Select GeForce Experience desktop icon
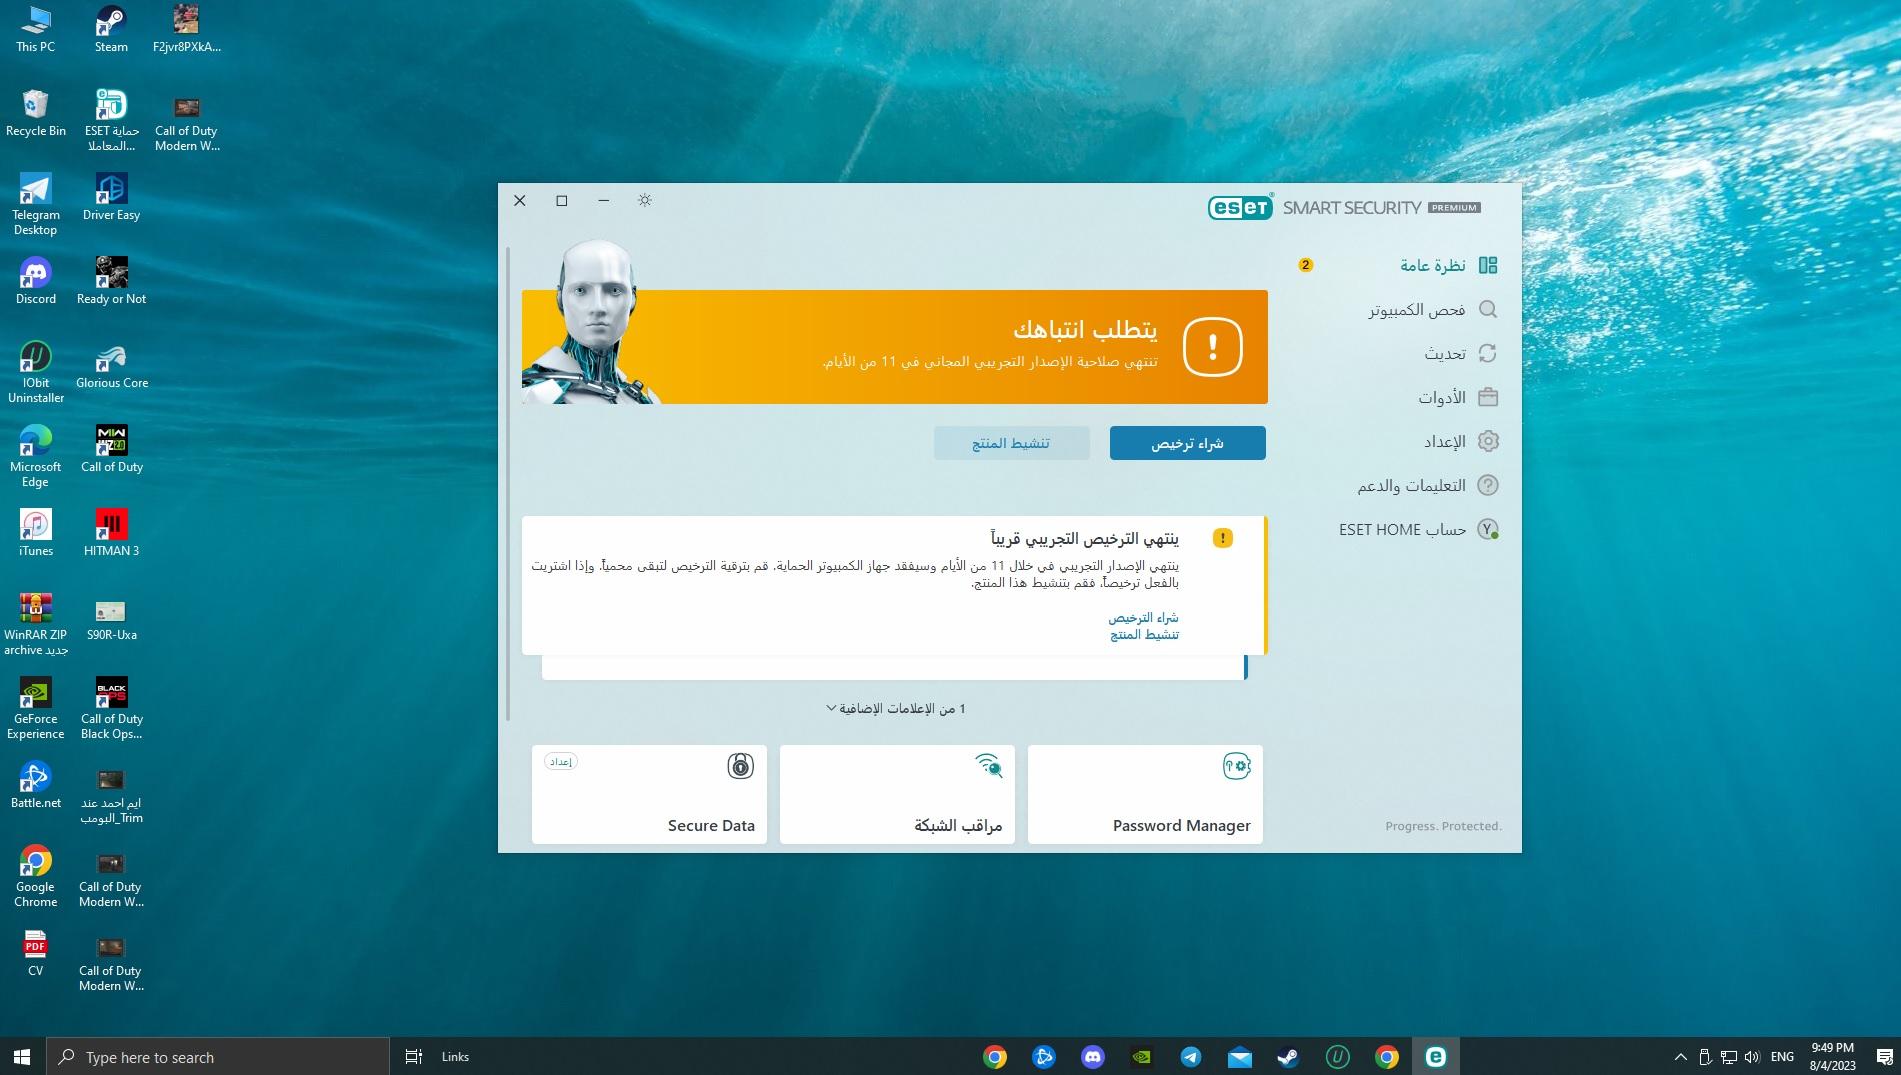The width and height of the screenshot is (1901, 1075). tap(35, 708)
